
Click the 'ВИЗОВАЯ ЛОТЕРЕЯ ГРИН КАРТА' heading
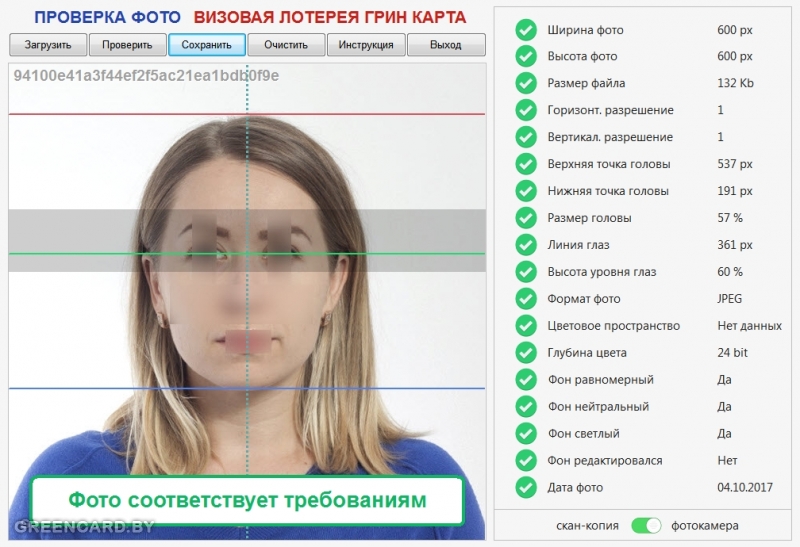click(x=330, y=17)
